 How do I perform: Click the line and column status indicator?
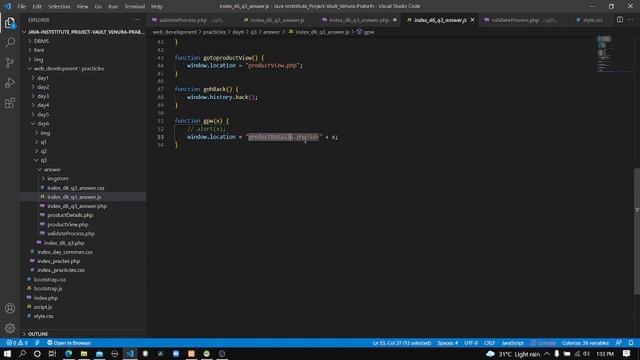click(x=402, y=343)
